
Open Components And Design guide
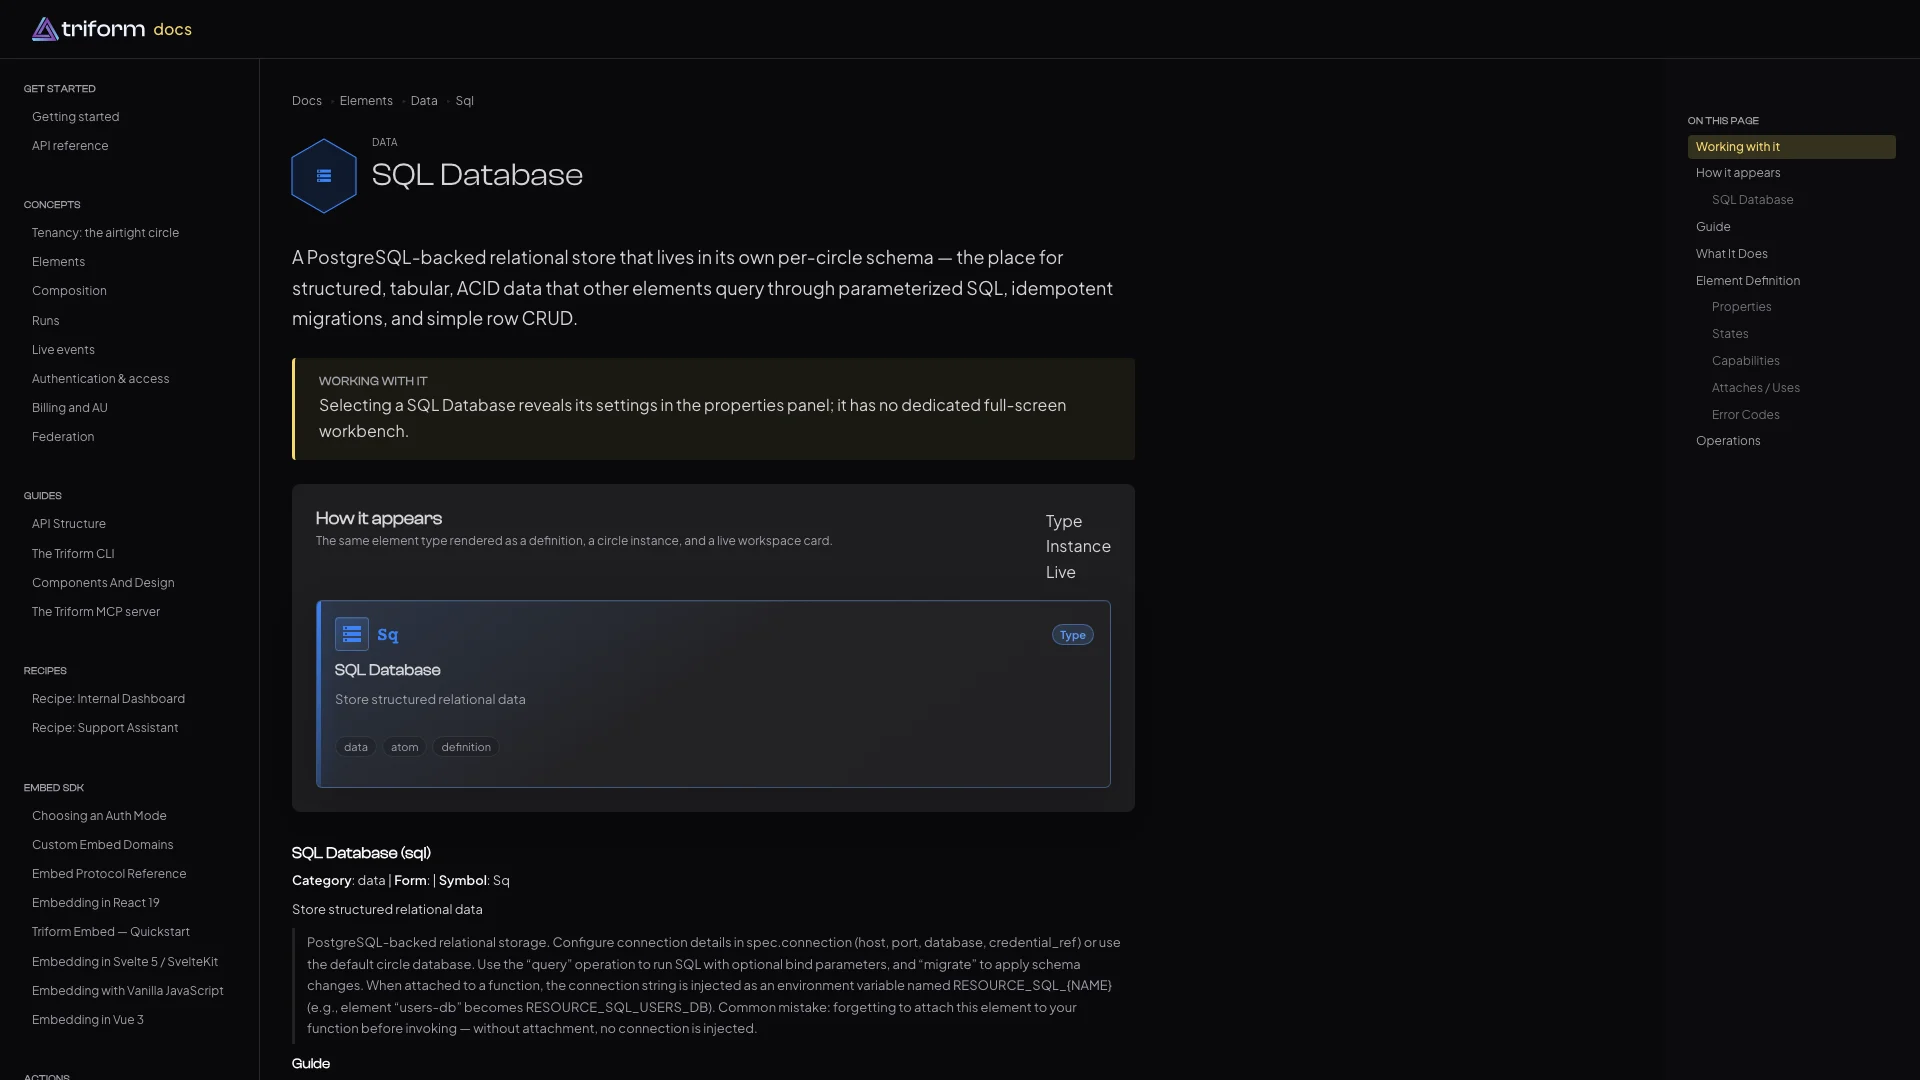click(103, 583)
